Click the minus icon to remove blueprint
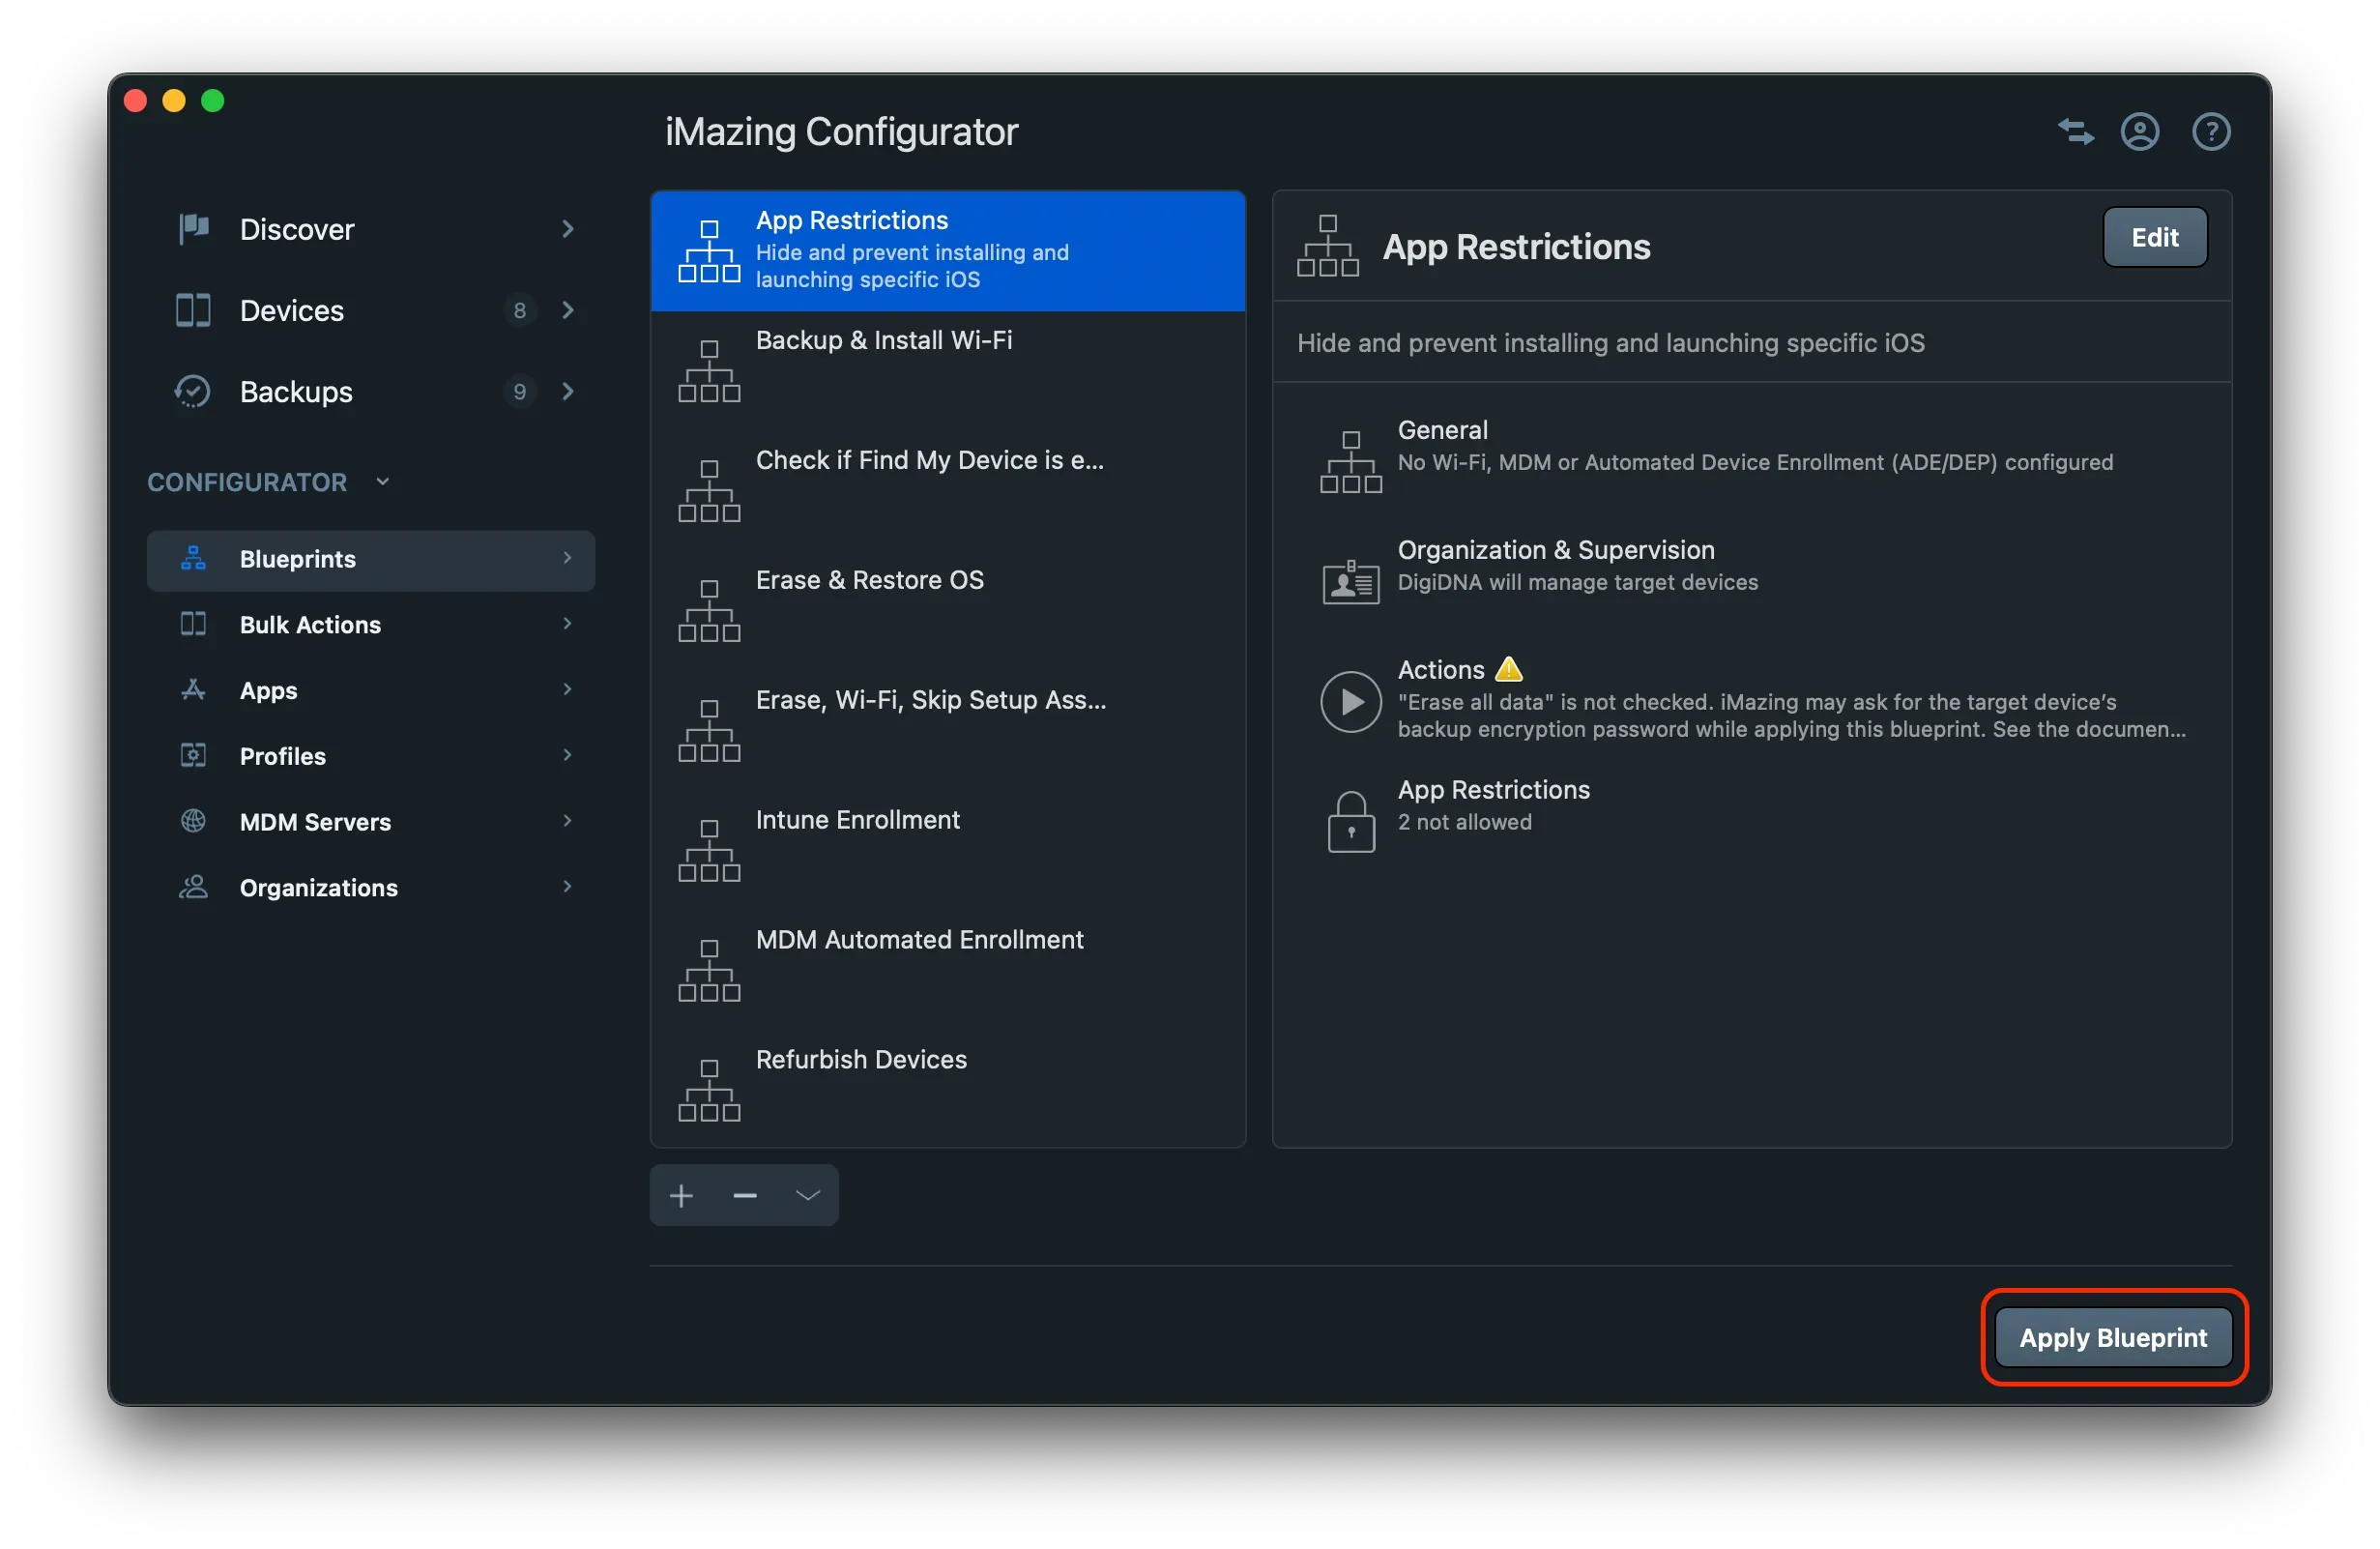The width and height of the screenshot is (2380, 1549). (744, 1195)
